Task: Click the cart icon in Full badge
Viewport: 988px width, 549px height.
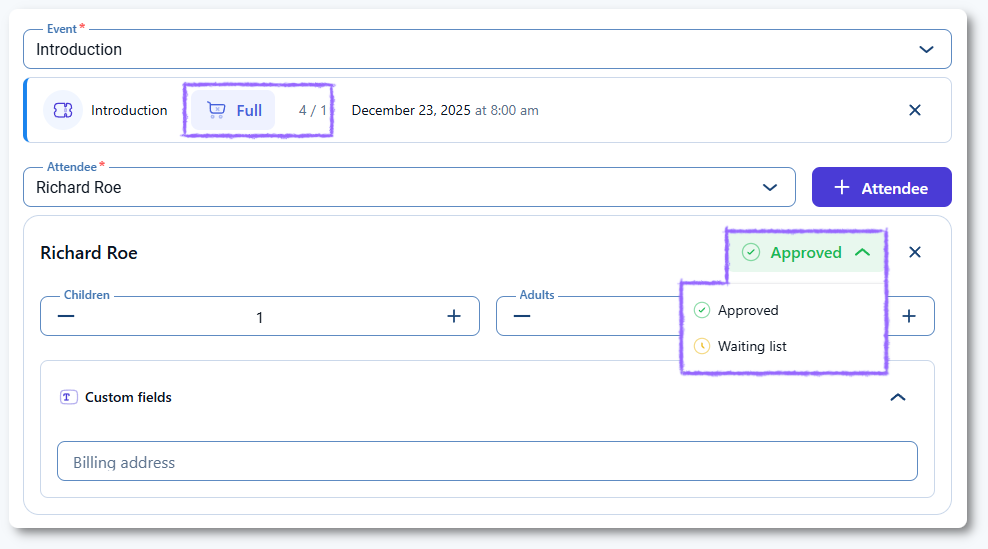Action: point(216,110)
